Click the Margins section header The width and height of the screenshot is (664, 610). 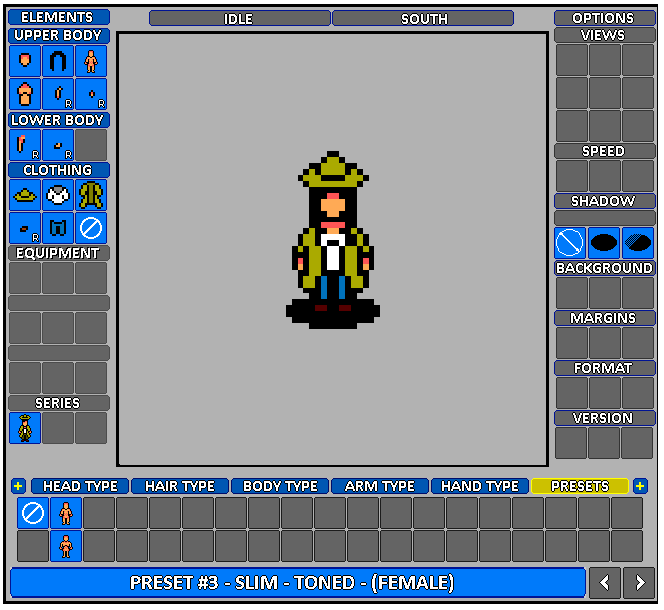(x=605, y=318)
